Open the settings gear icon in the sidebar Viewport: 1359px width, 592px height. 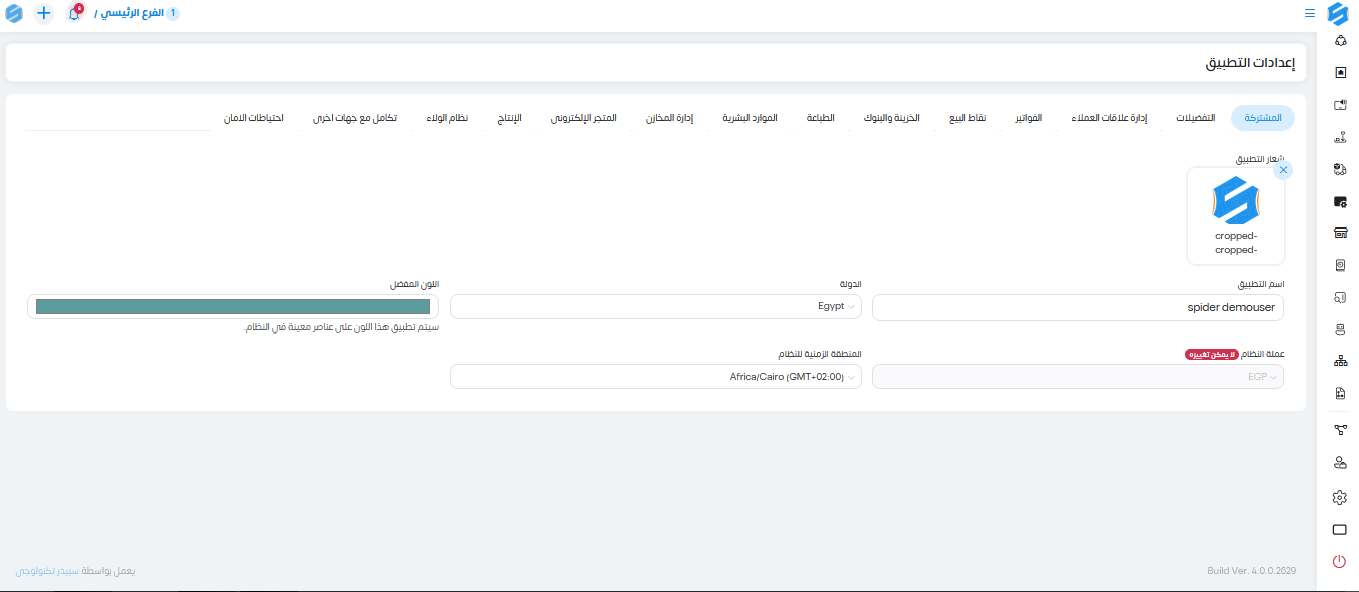1340,497
